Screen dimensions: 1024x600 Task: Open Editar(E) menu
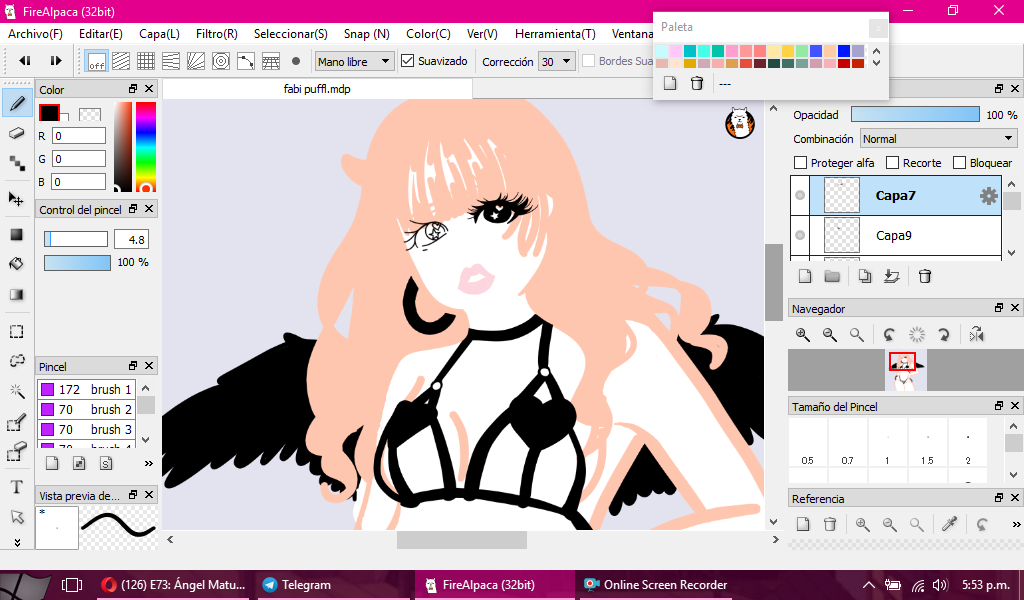click(101, 34)
